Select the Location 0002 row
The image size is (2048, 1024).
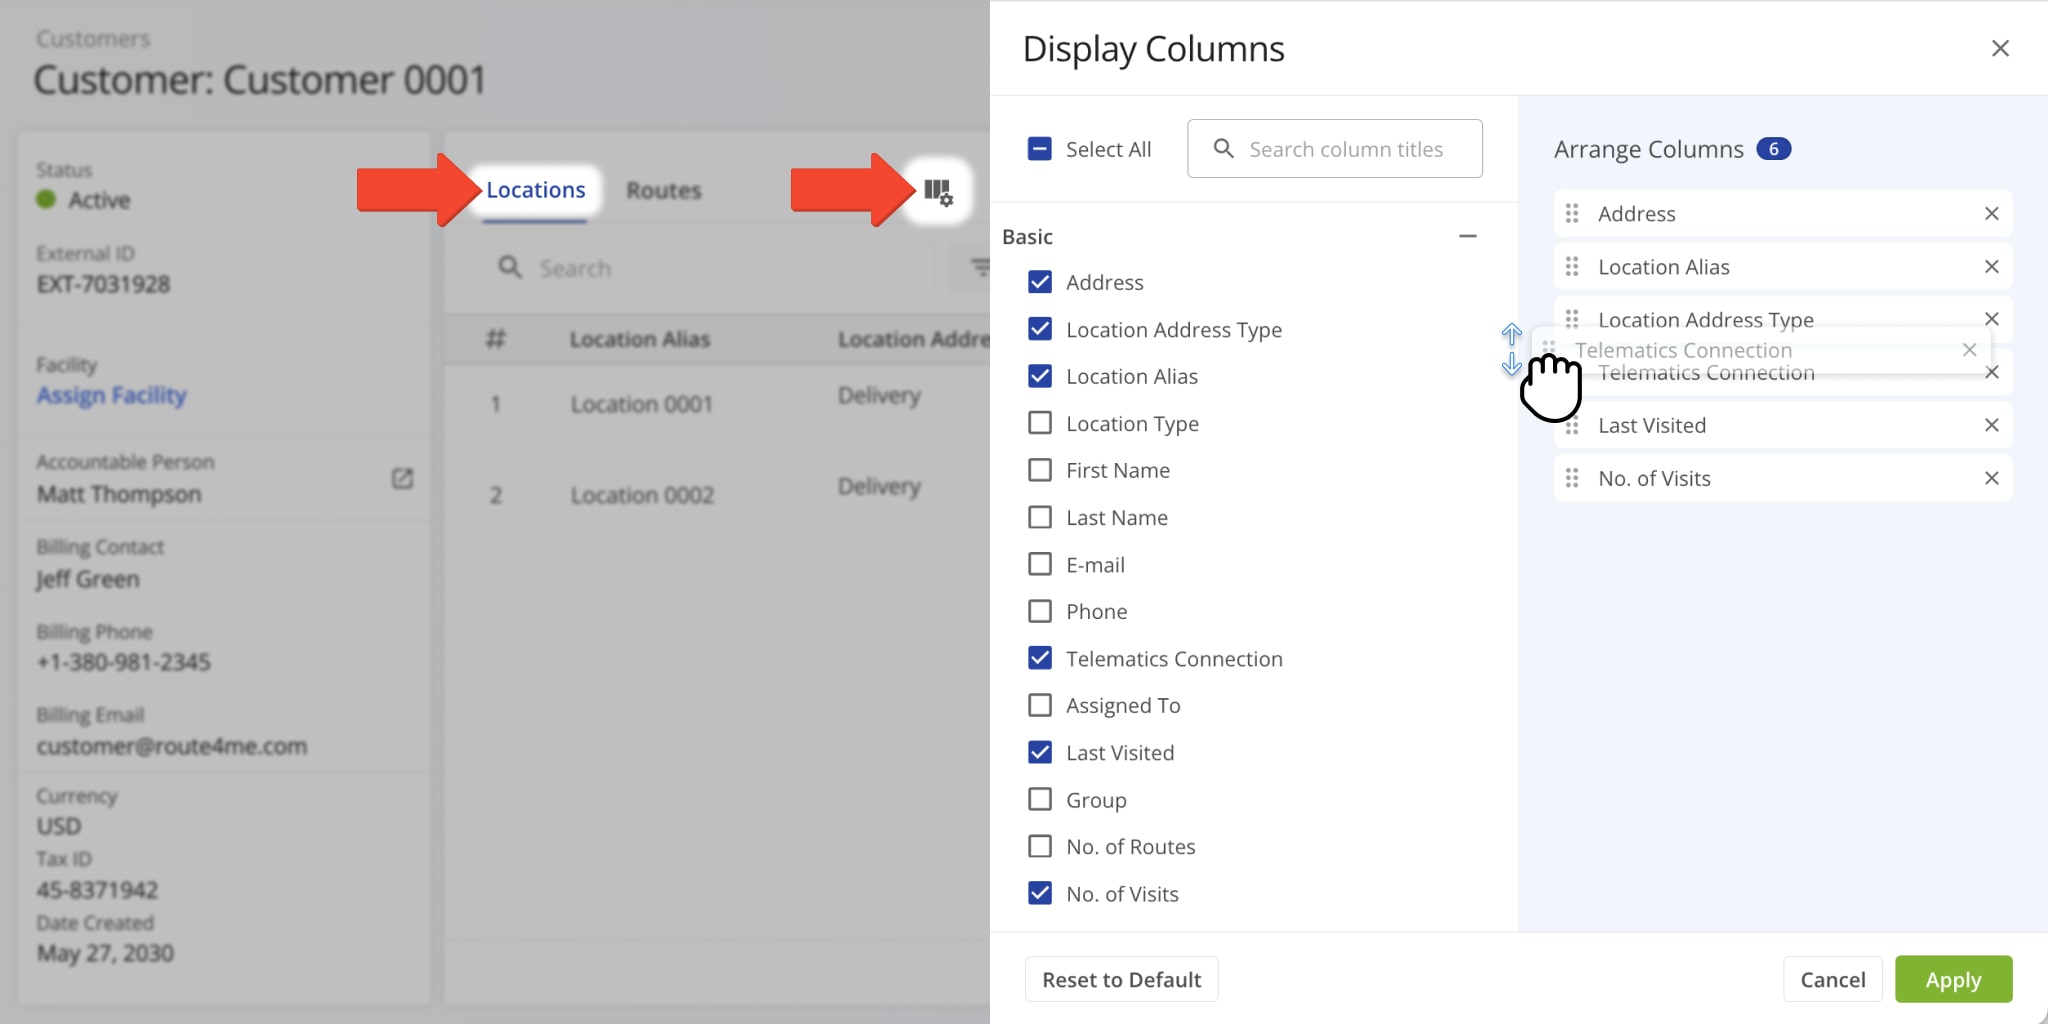[x=717, y=495]
